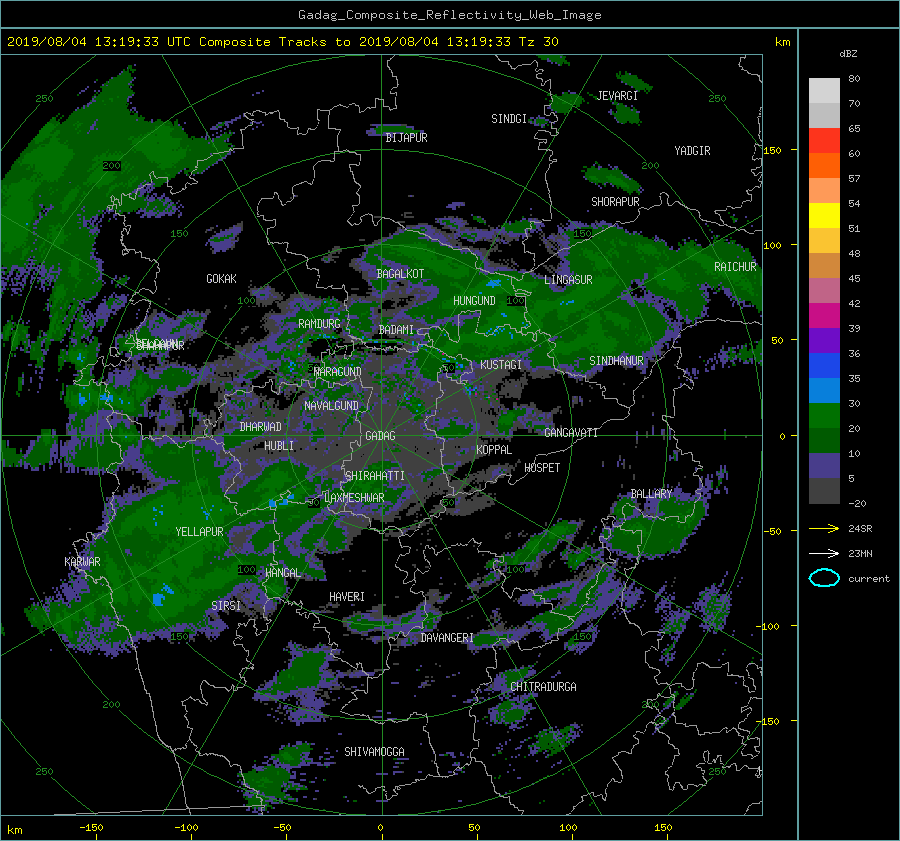Click the SHIRAHATTI city label
The image size is (900, 841).
375,476
